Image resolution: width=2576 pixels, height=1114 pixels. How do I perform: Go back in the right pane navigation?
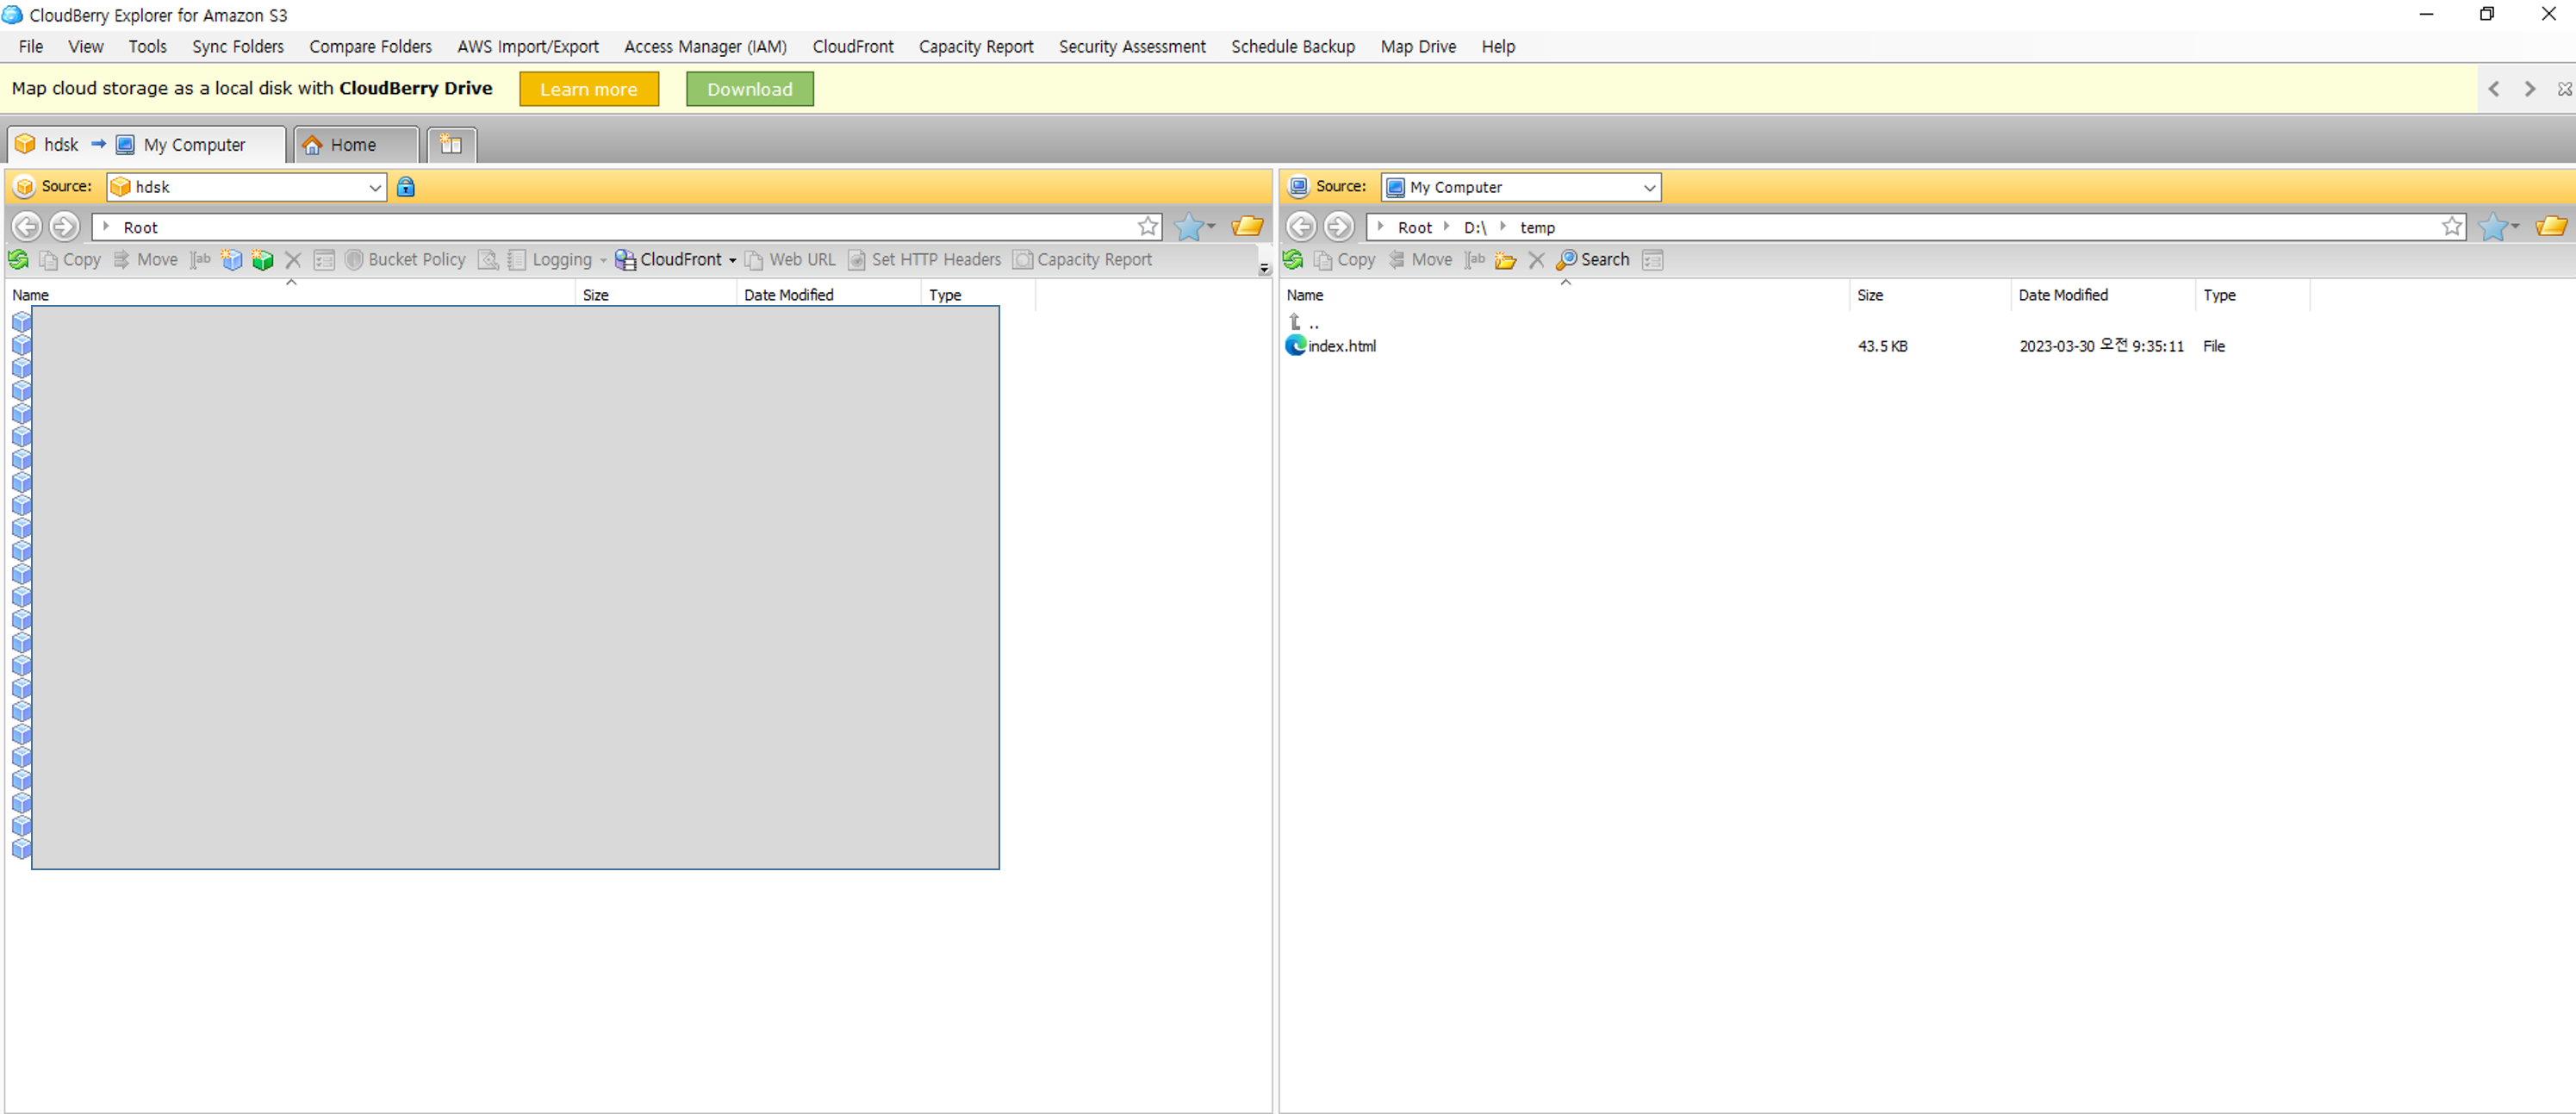tap(1301, 227)
